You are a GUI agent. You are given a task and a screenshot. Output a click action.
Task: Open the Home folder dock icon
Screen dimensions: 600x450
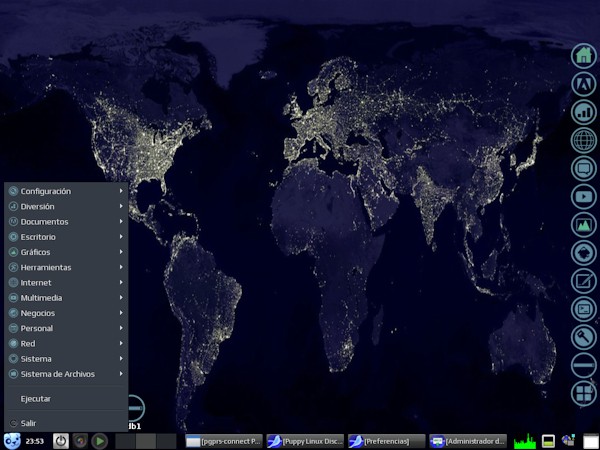click(584, 56)
